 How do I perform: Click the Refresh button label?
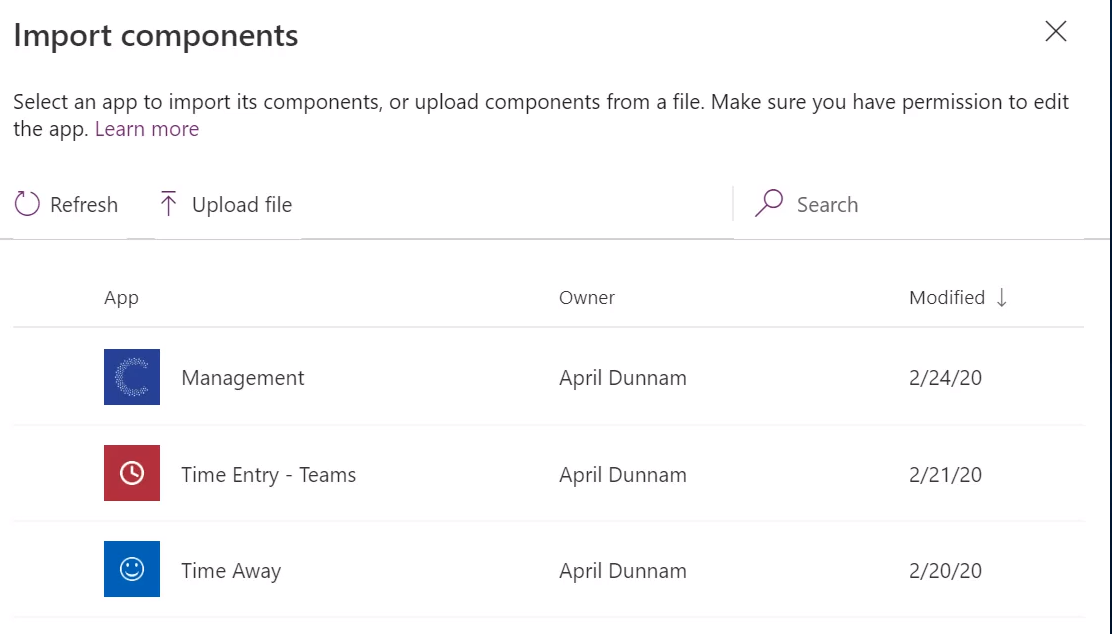tap(84, 205)
